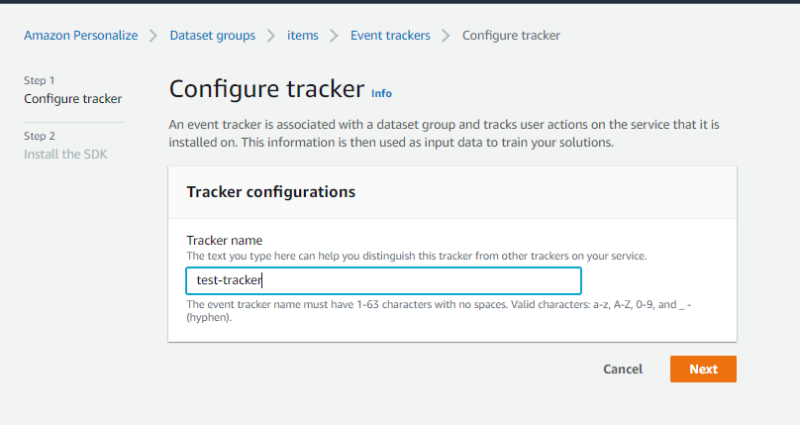Click the event tracker description paragraph

point(443,134)
